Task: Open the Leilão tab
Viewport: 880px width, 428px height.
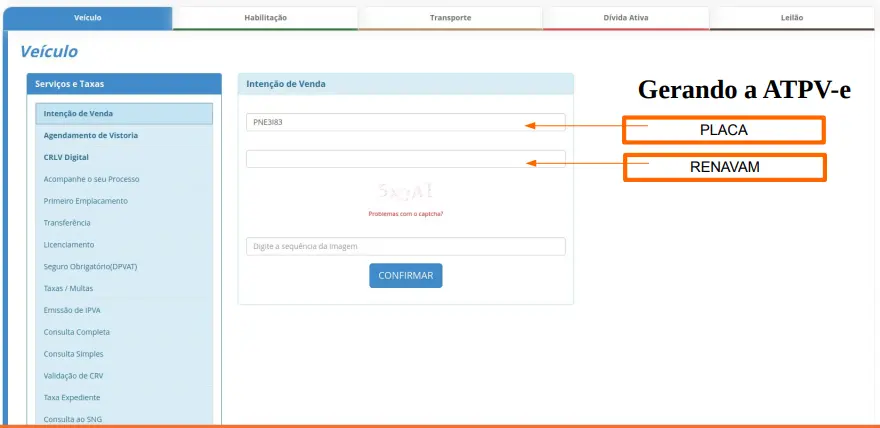Action: (x=793, y=18)
